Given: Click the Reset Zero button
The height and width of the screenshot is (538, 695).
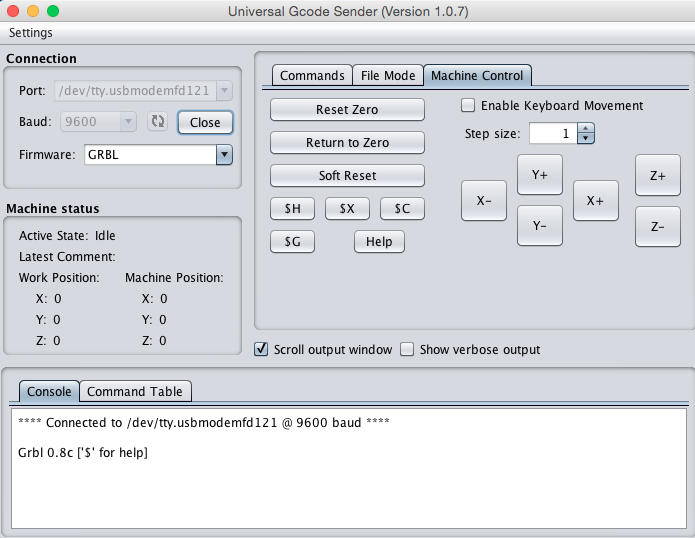Looking at the screenshot, I should click(x=347, y=109).
